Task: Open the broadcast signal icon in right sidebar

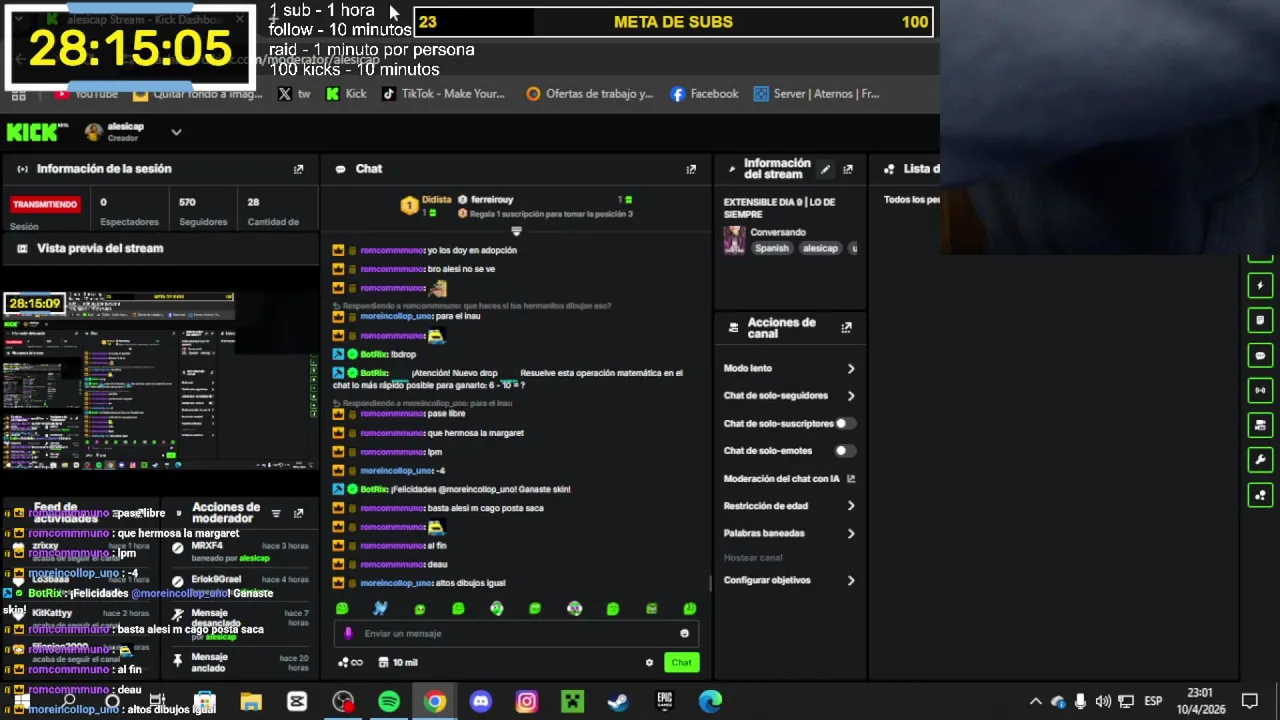Action: pos(1260,390)
